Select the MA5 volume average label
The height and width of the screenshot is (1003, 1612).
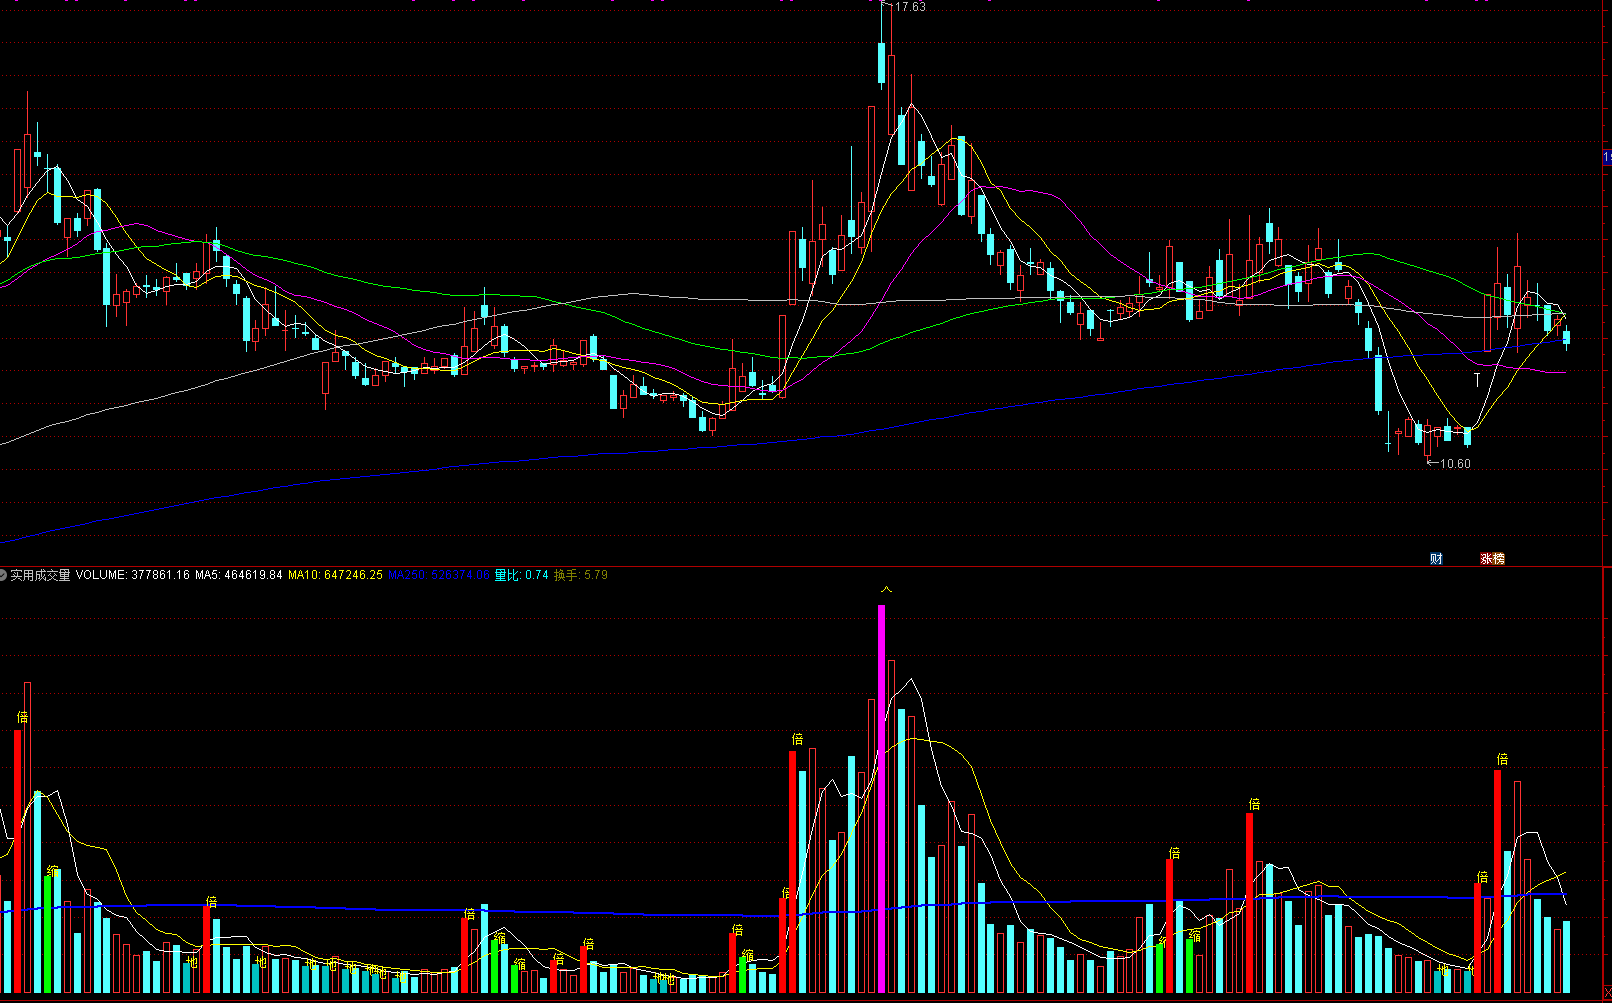(x=238, y=575)
